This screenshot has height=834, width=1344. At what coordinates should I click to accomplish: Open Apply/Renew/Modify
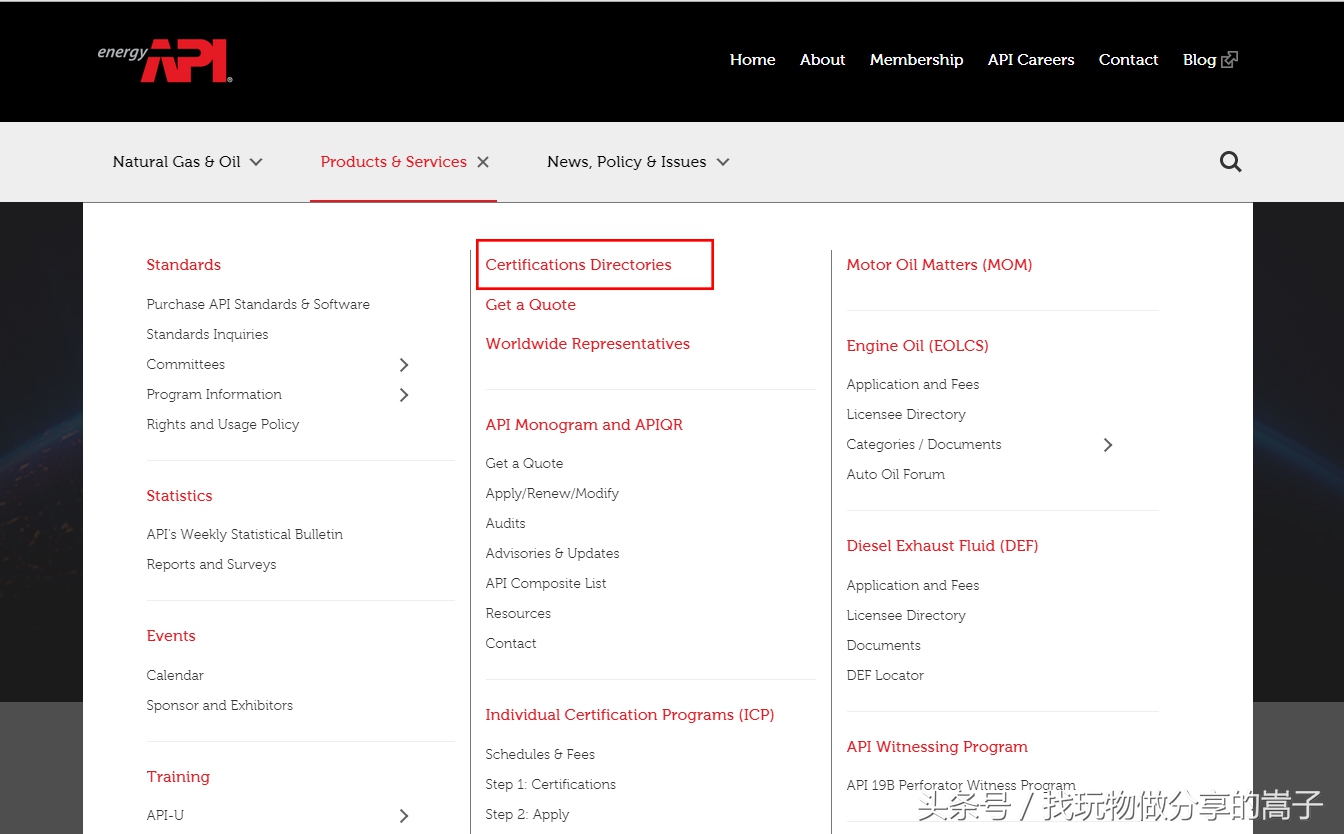tap(552, 493)
